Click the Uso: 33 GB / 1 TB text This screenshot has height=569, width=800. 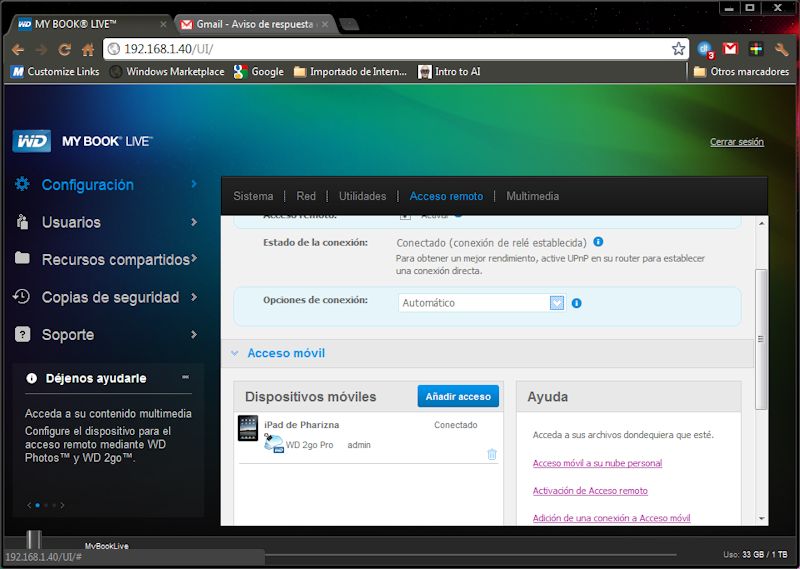(x=755, y=554)
